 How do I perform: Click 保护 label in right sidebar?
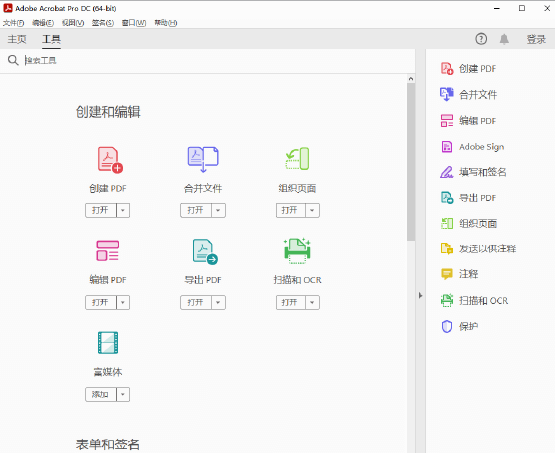coord(468,326)
